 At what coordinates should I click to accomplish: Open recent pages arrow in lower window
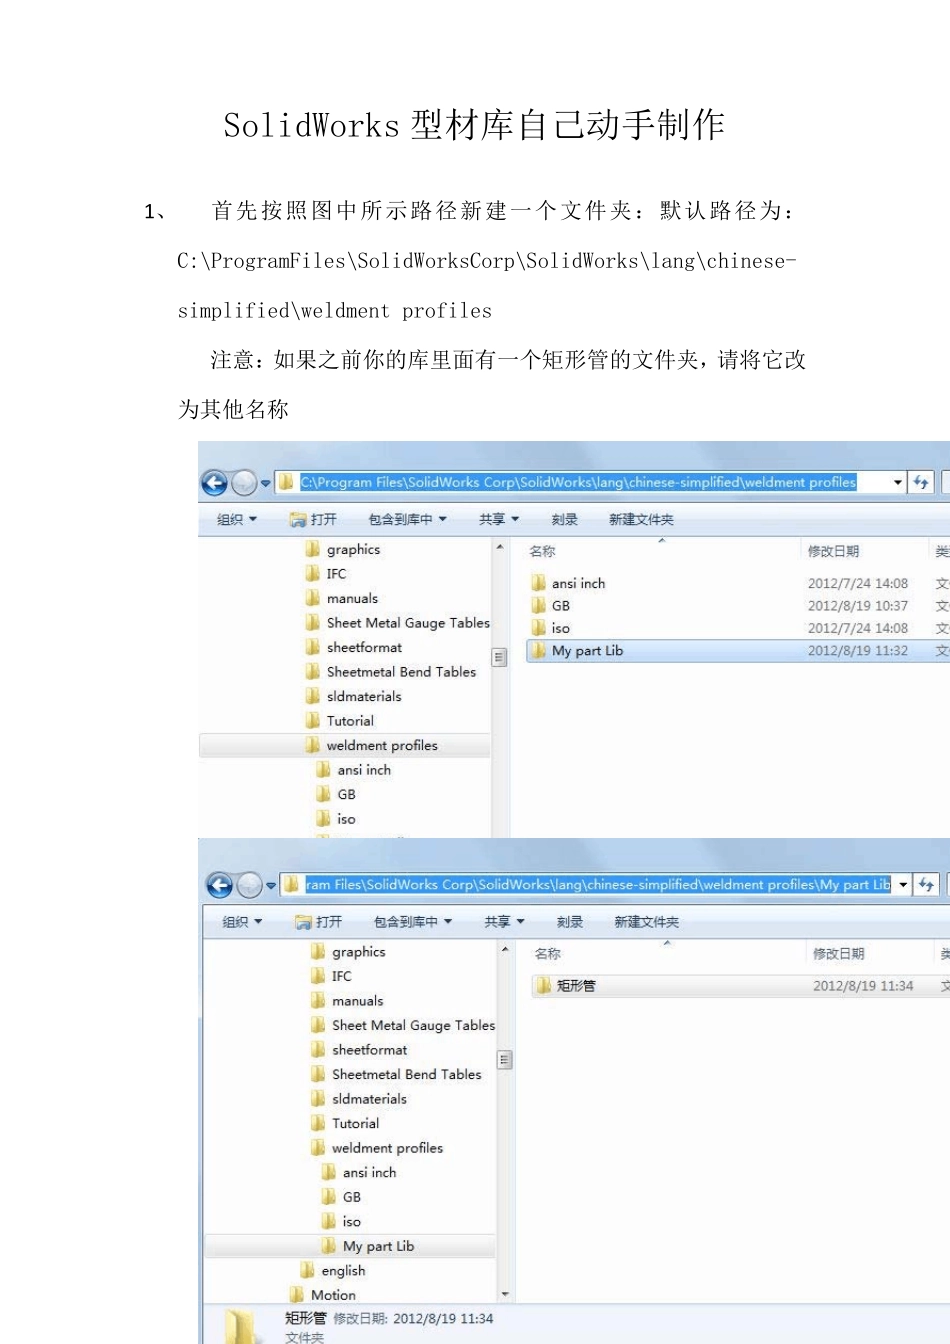pyautogui.click(x=271, y=886)
